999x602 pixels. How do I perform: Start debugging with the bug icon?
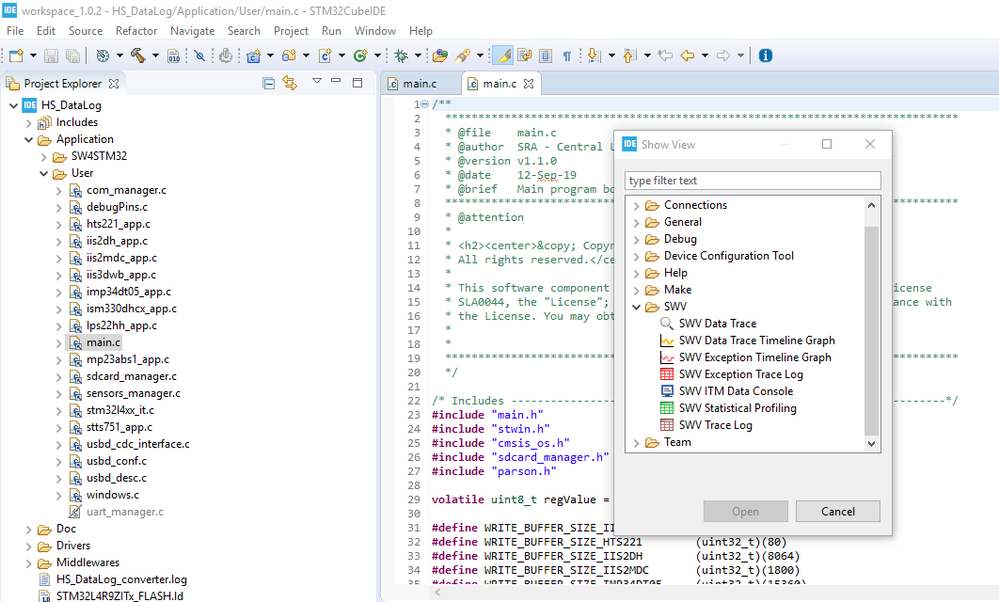coord(401,56)
